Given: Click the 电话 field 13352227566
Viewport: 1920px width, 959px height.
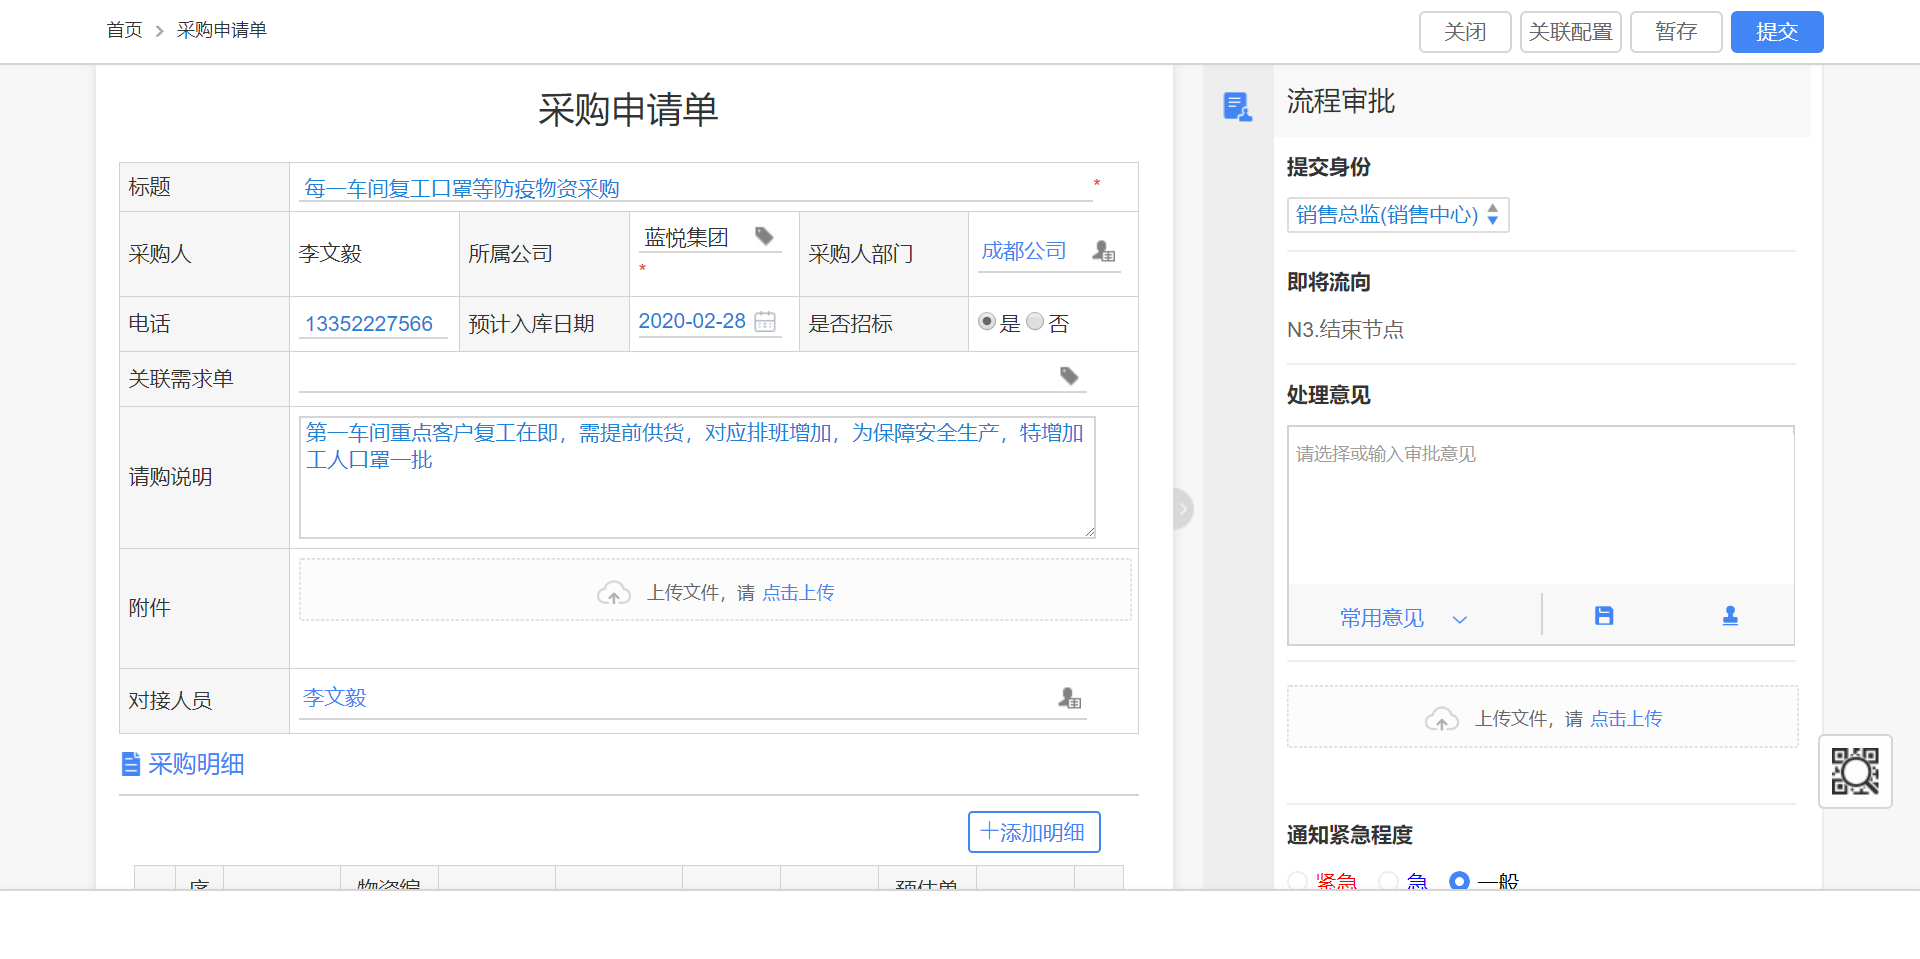Looking at the screenshot, I should tap(372, 324).
